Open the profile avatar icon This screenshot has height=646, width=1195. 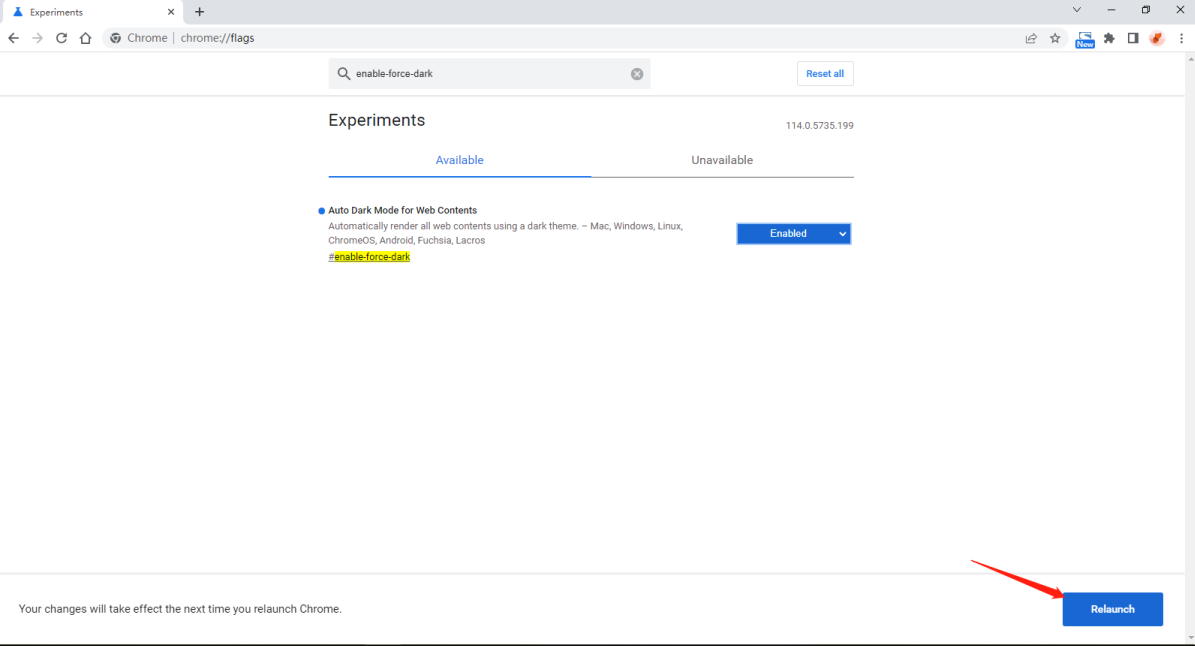tap(1157, 38)
